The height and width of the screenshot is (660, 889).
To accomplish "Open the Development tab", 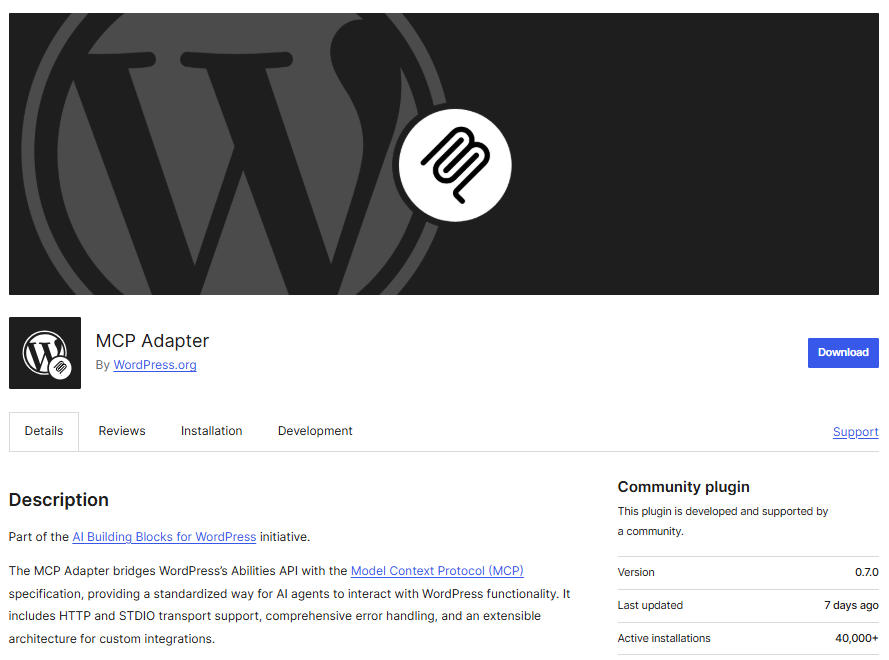I will [315, 431].
